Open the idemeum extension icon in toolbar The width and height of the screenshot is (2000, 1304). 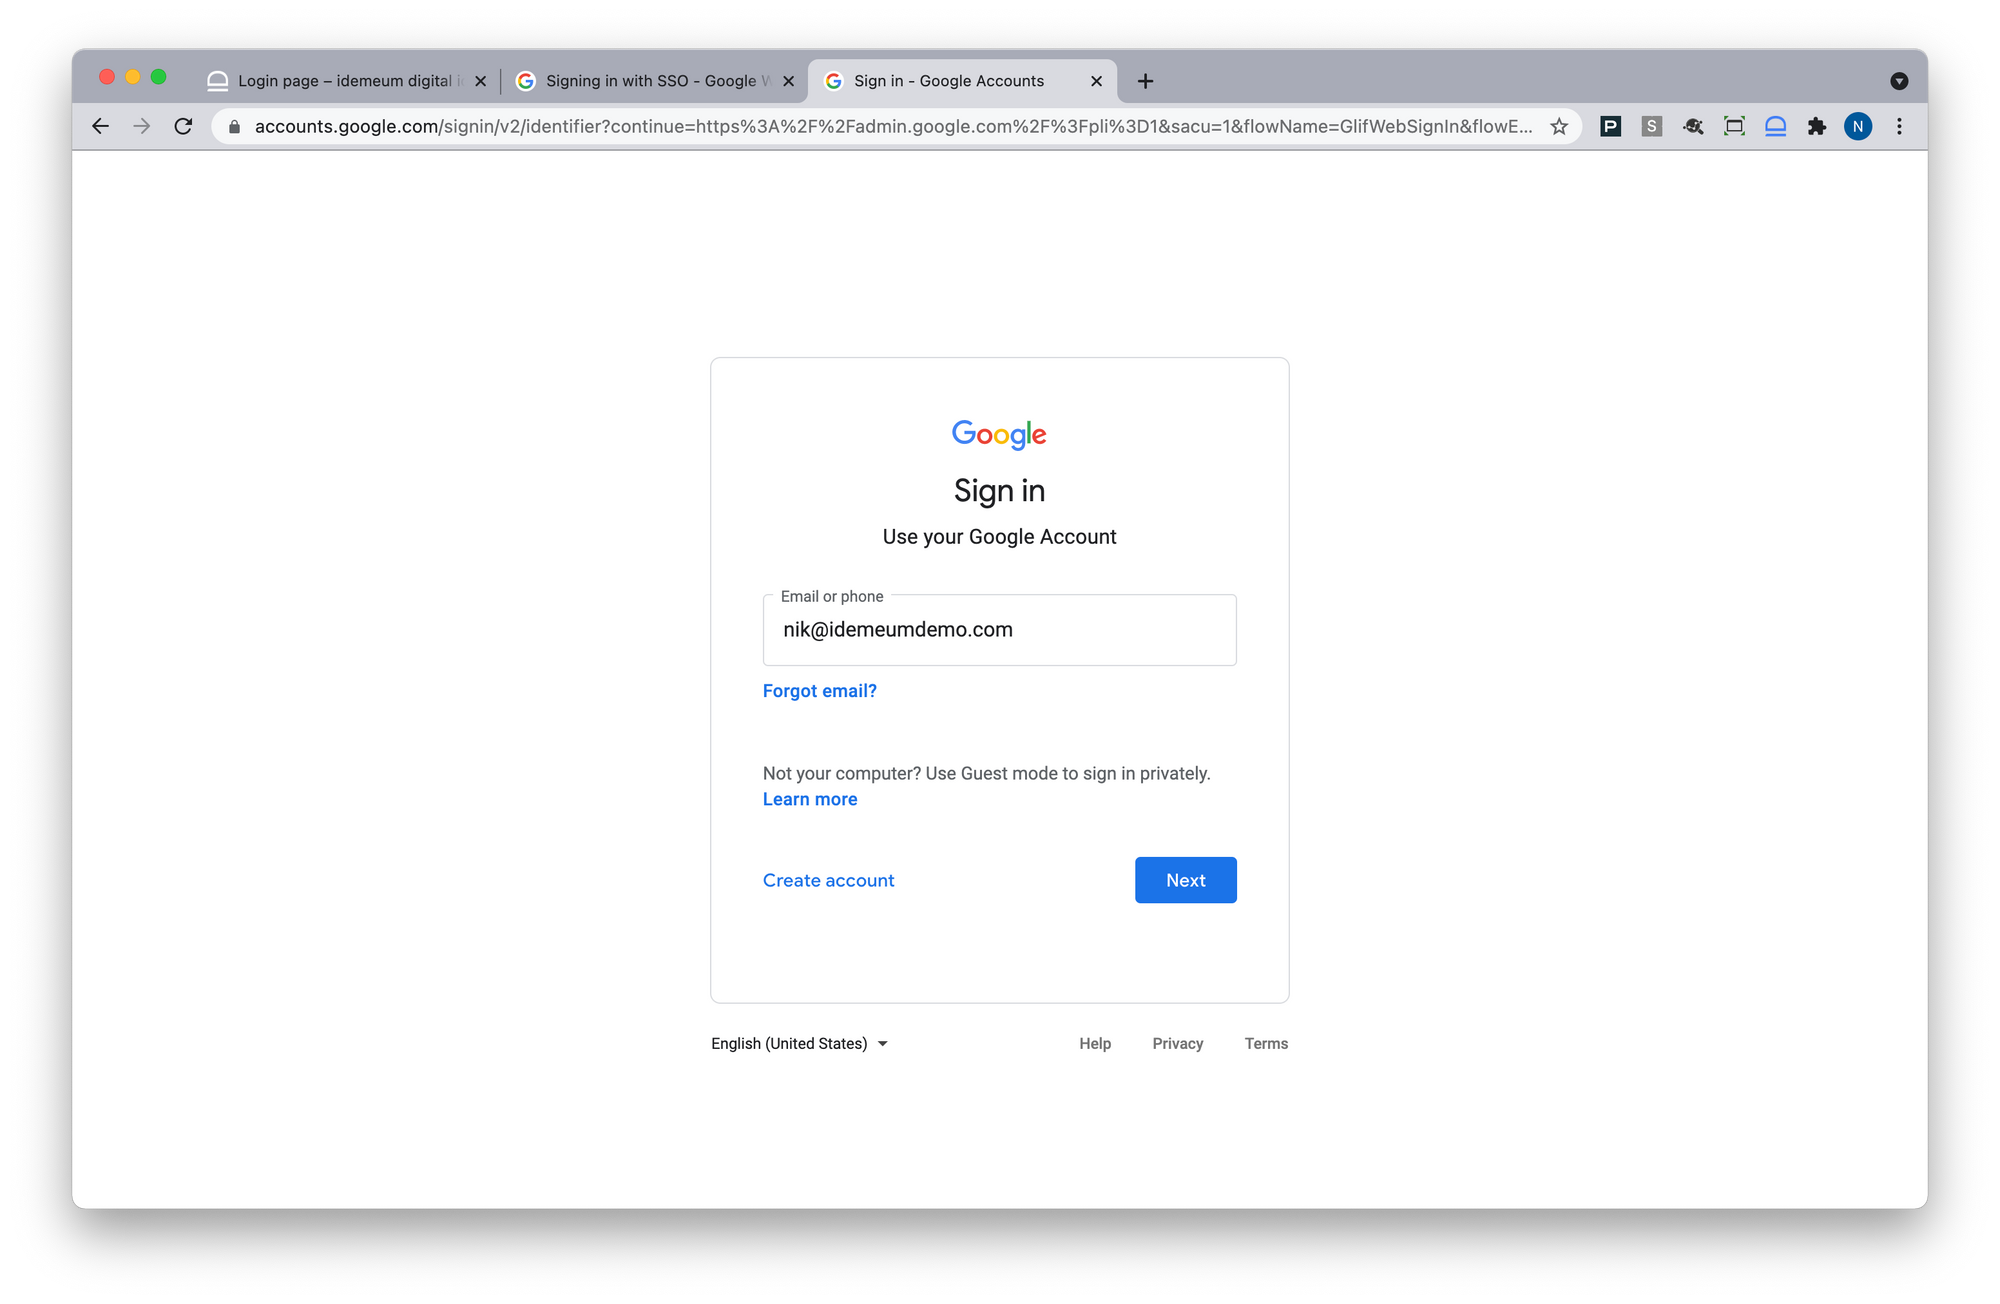(1775, 126)
